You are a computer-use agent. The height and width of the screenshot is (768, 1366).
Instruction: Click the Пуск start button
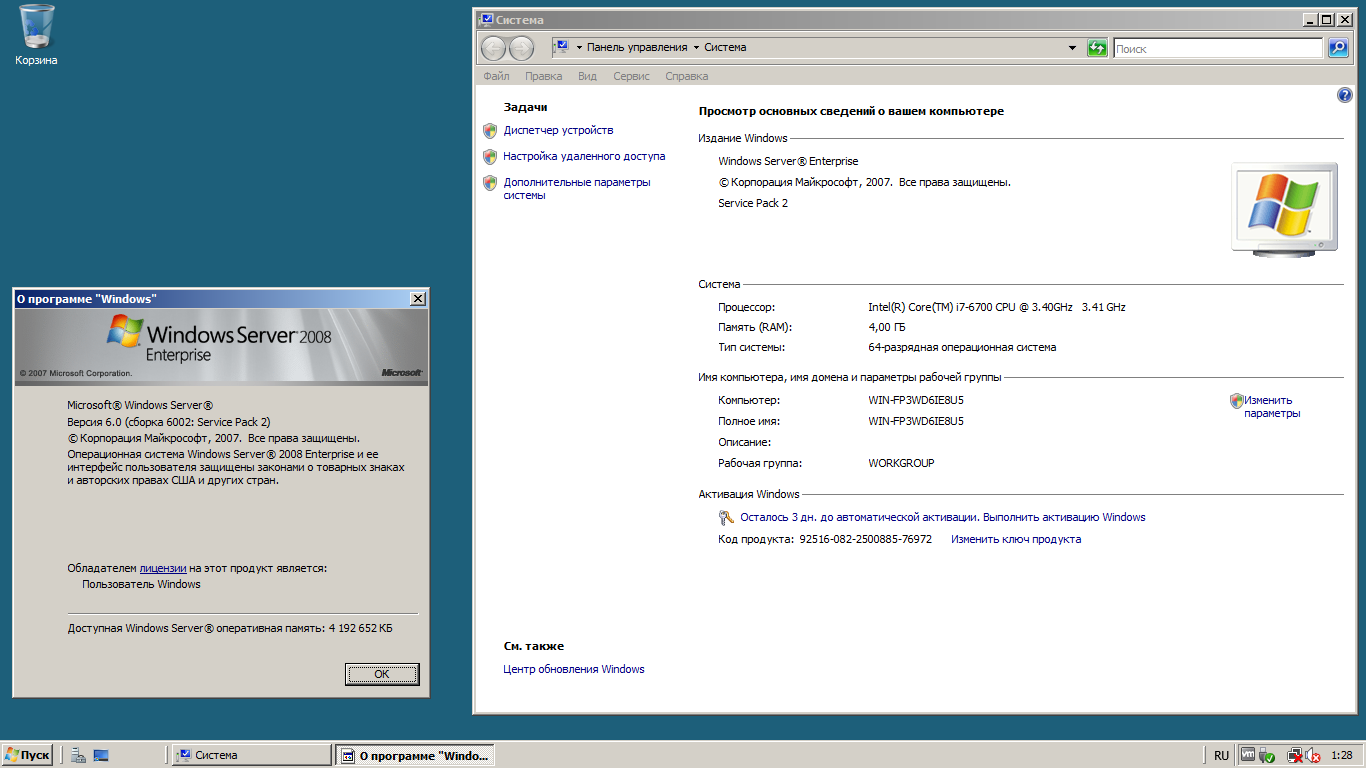pyautogui.click(x=27, y=756)
